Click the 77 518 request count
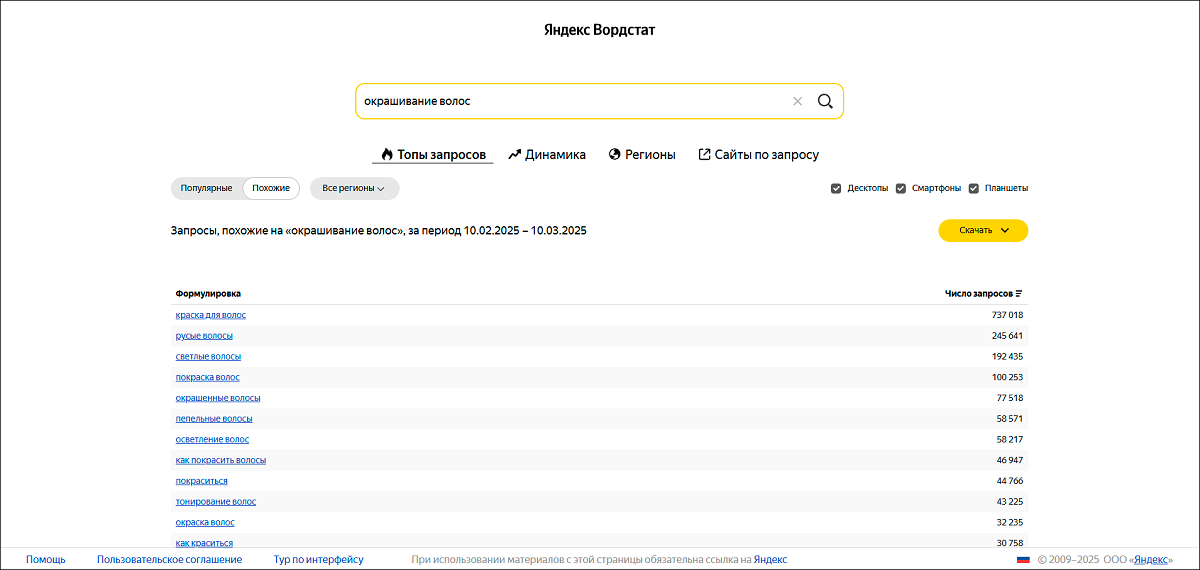The width and height of the screenshot is (1200, 570). 1010,398
